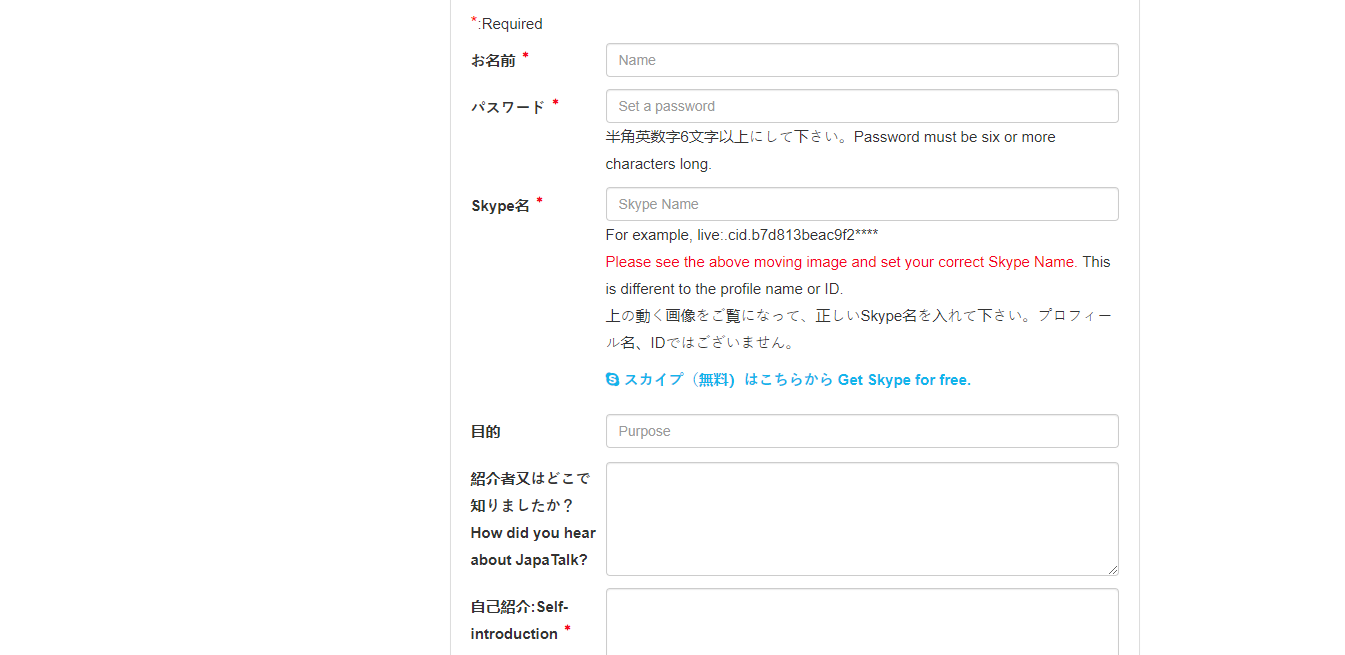The image size is (1345, 655).
Task: Click the red 'Please see the above moving image' text
Action: pyautogui.click(x=840, y=262)
